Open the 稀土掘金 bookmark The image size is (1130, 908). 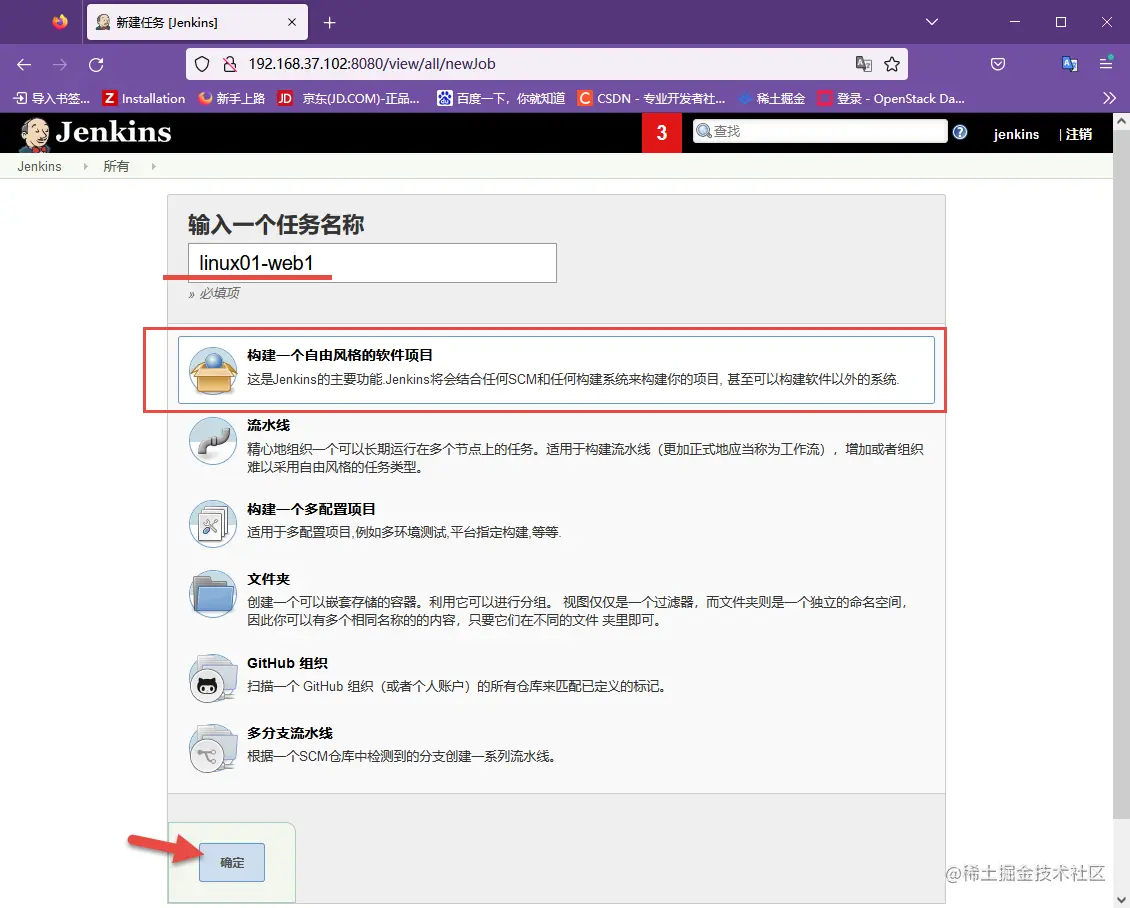point(772,98)
